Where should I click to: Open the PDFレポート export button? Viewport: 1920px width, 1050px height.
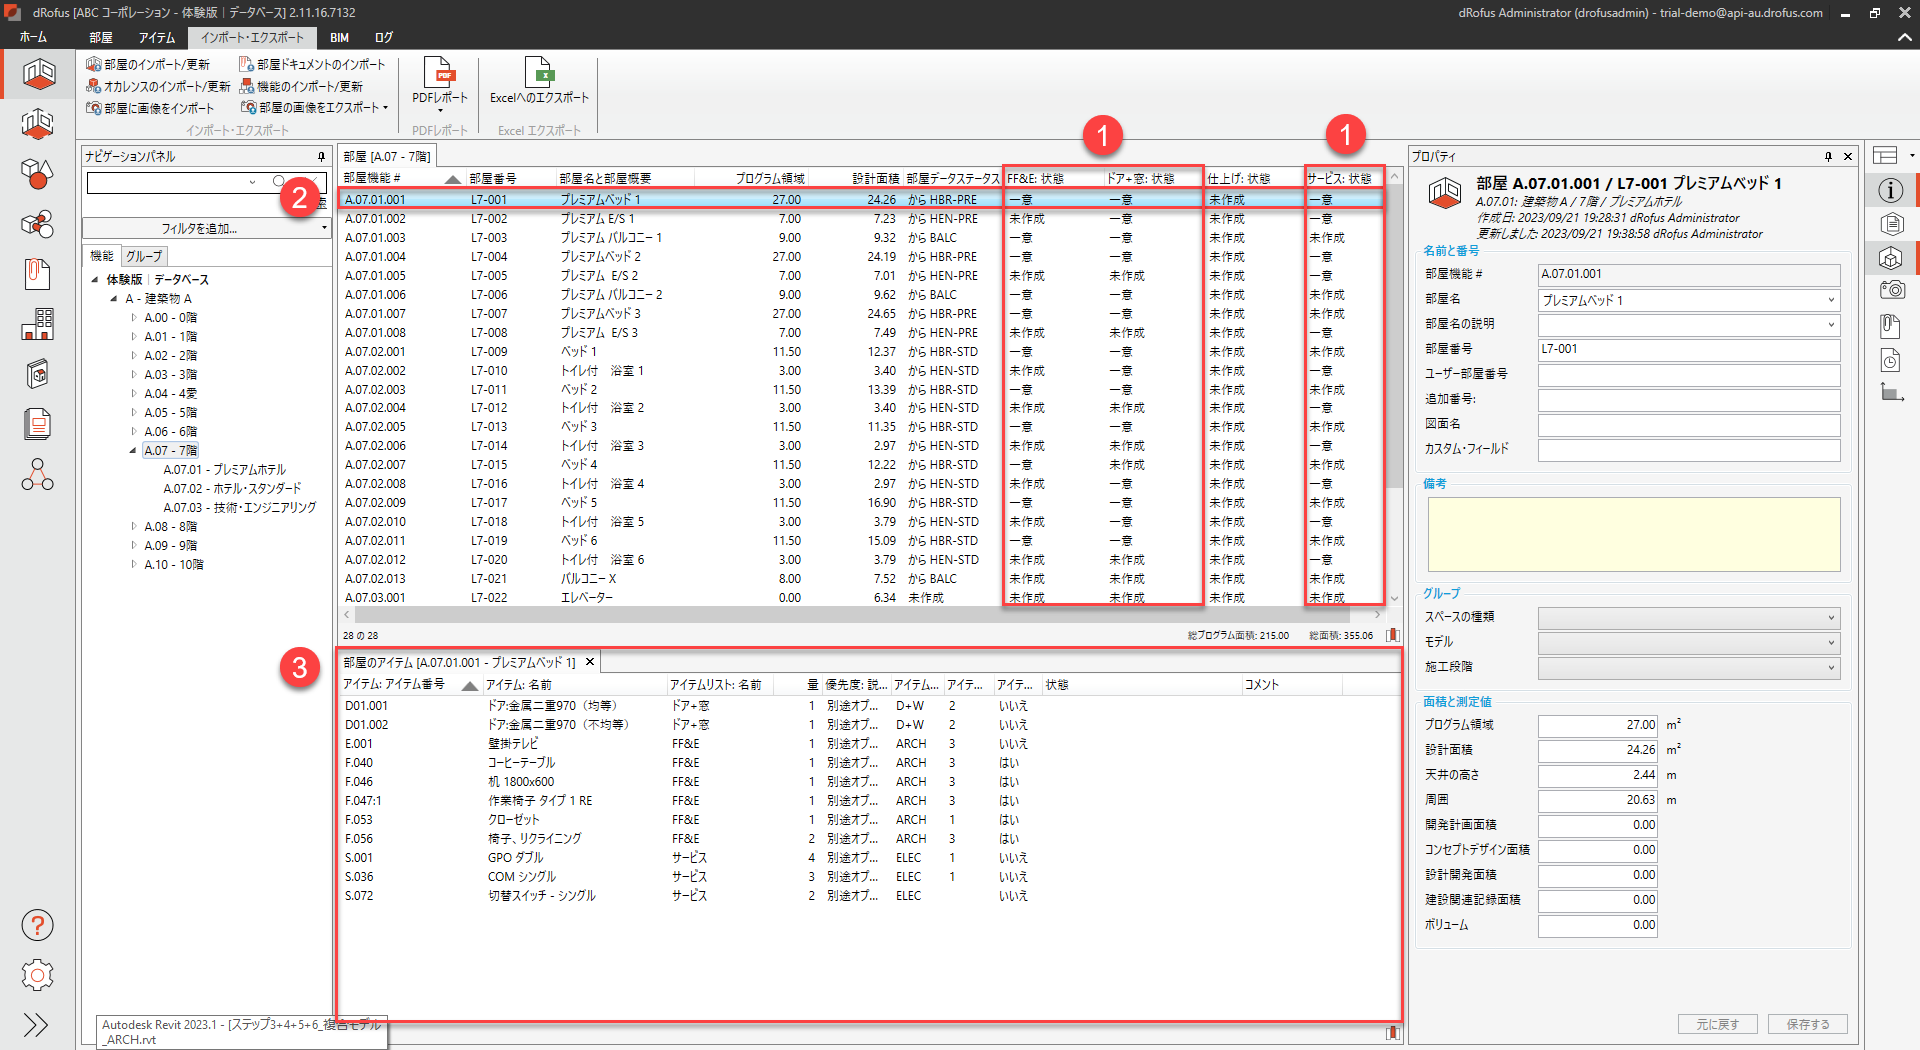pyautogui.click(x=440, y=82)
